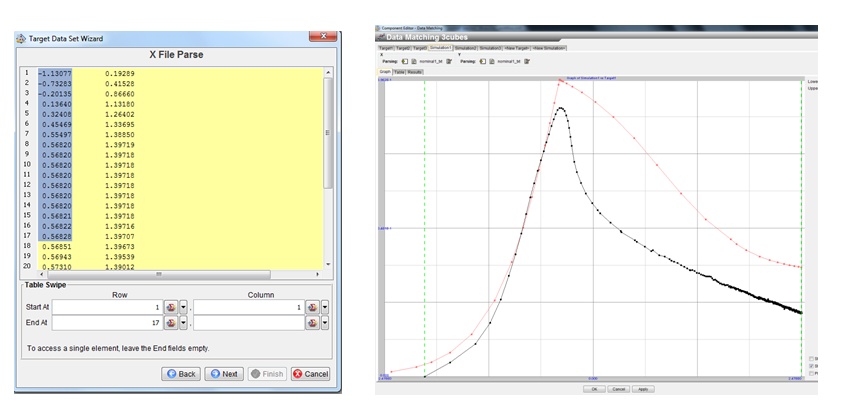Viewport: 852px width, 409px height.
Task: Toggle the first checkbox beside the graph
Action: pos(811,358)
